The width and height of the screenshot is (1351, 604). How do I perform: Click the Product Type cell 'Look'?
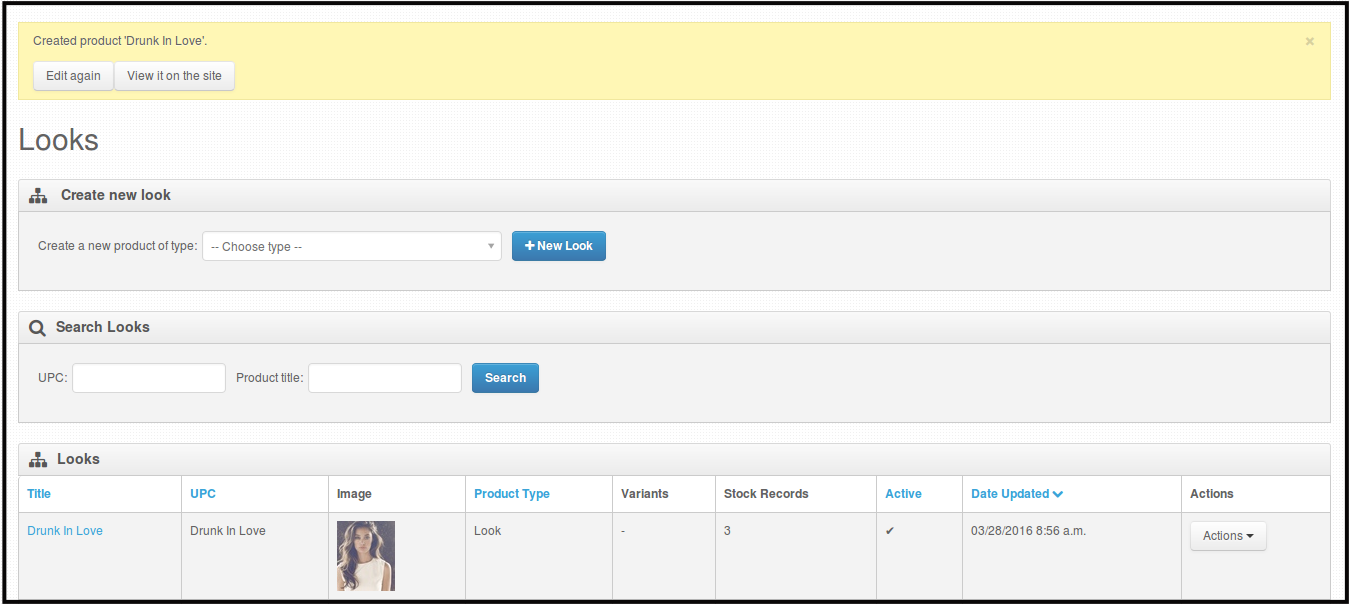click(488, 531)
